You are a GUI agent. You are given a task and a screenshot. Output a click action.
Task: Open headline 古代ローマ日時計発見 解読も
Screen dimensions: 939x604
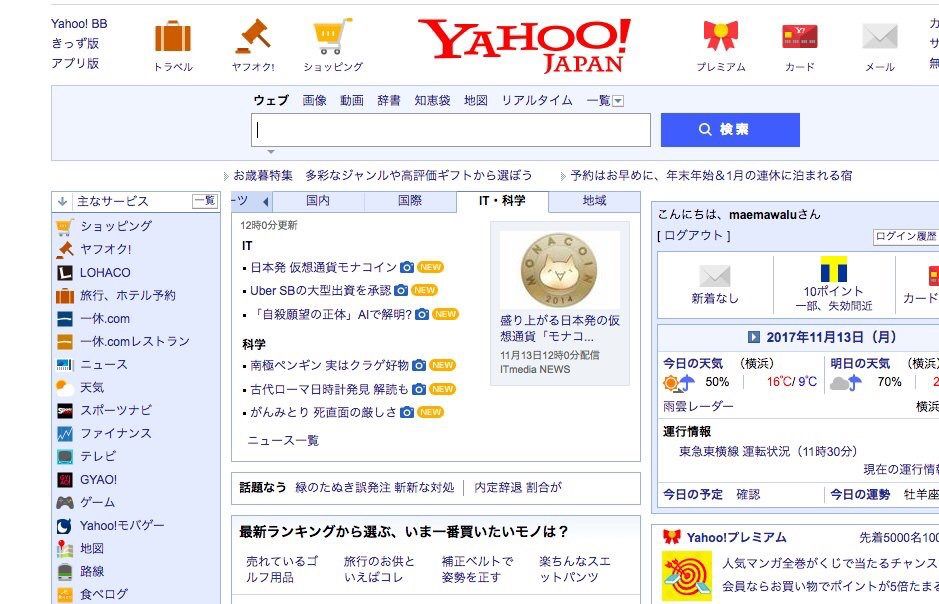point(329,390)
